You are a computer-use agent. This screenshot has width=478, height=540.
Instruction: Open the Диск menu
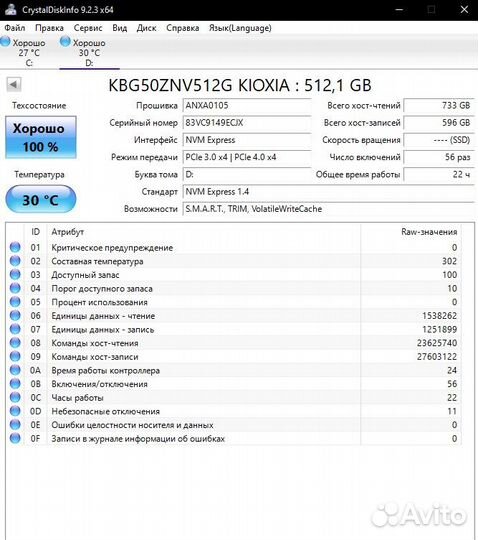[146, 28]
